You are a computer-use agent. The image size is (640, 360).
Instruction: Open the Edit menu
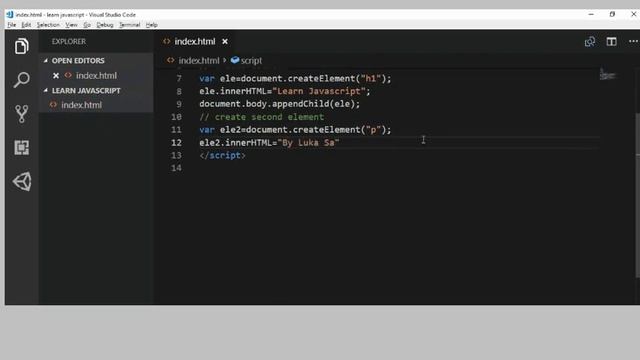(x=26, y=25)
